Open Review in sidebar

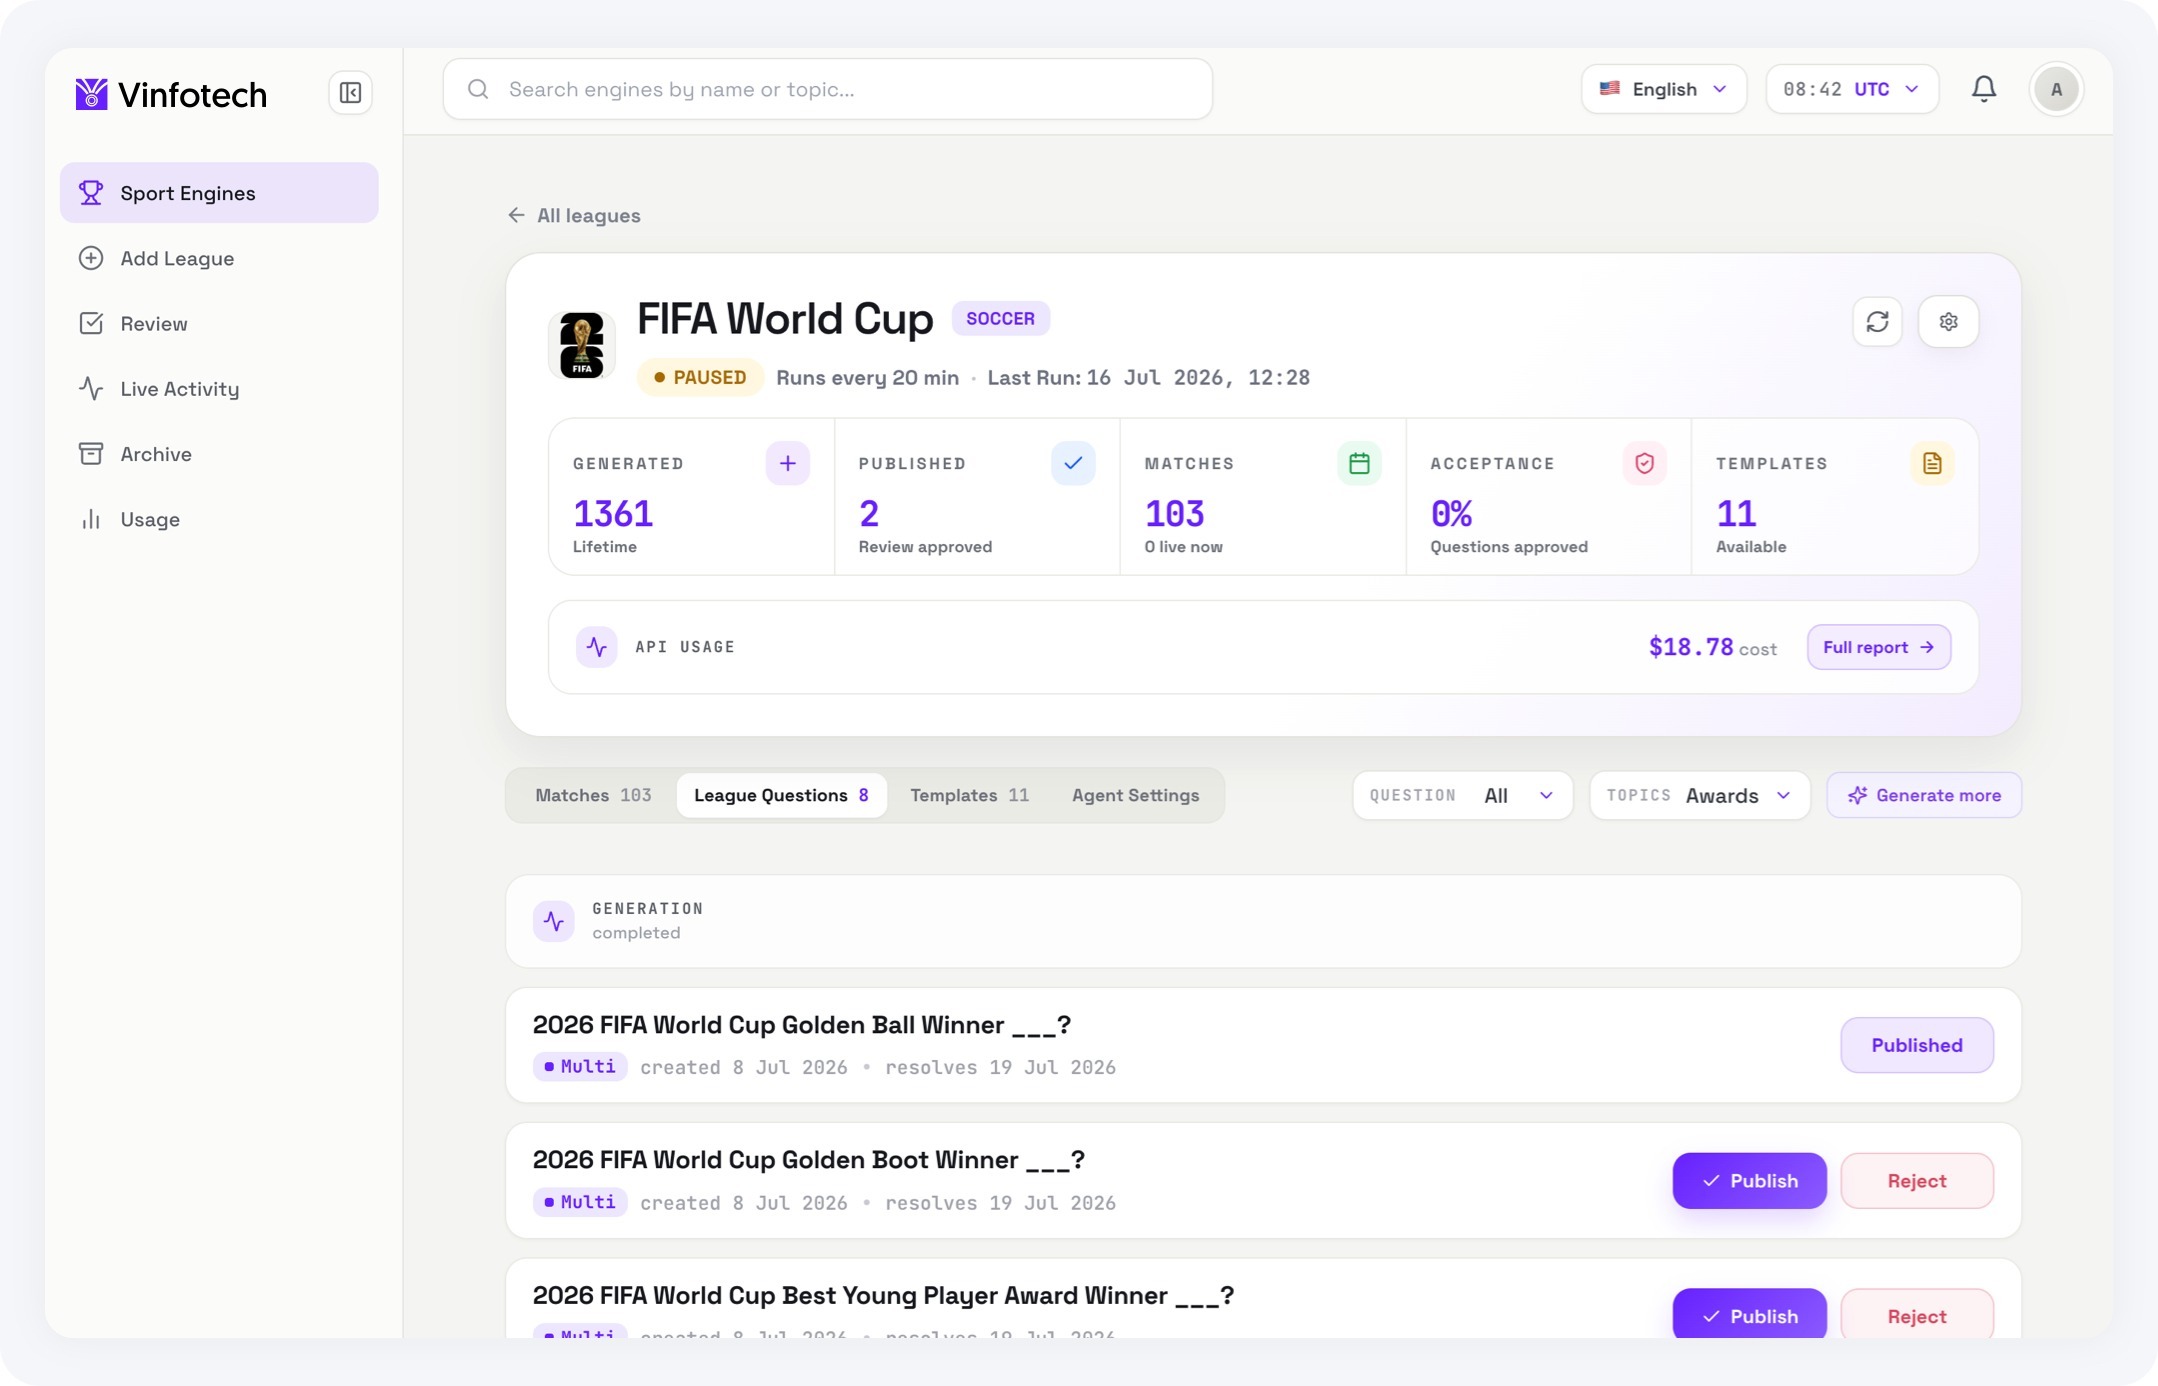point(219,323)
